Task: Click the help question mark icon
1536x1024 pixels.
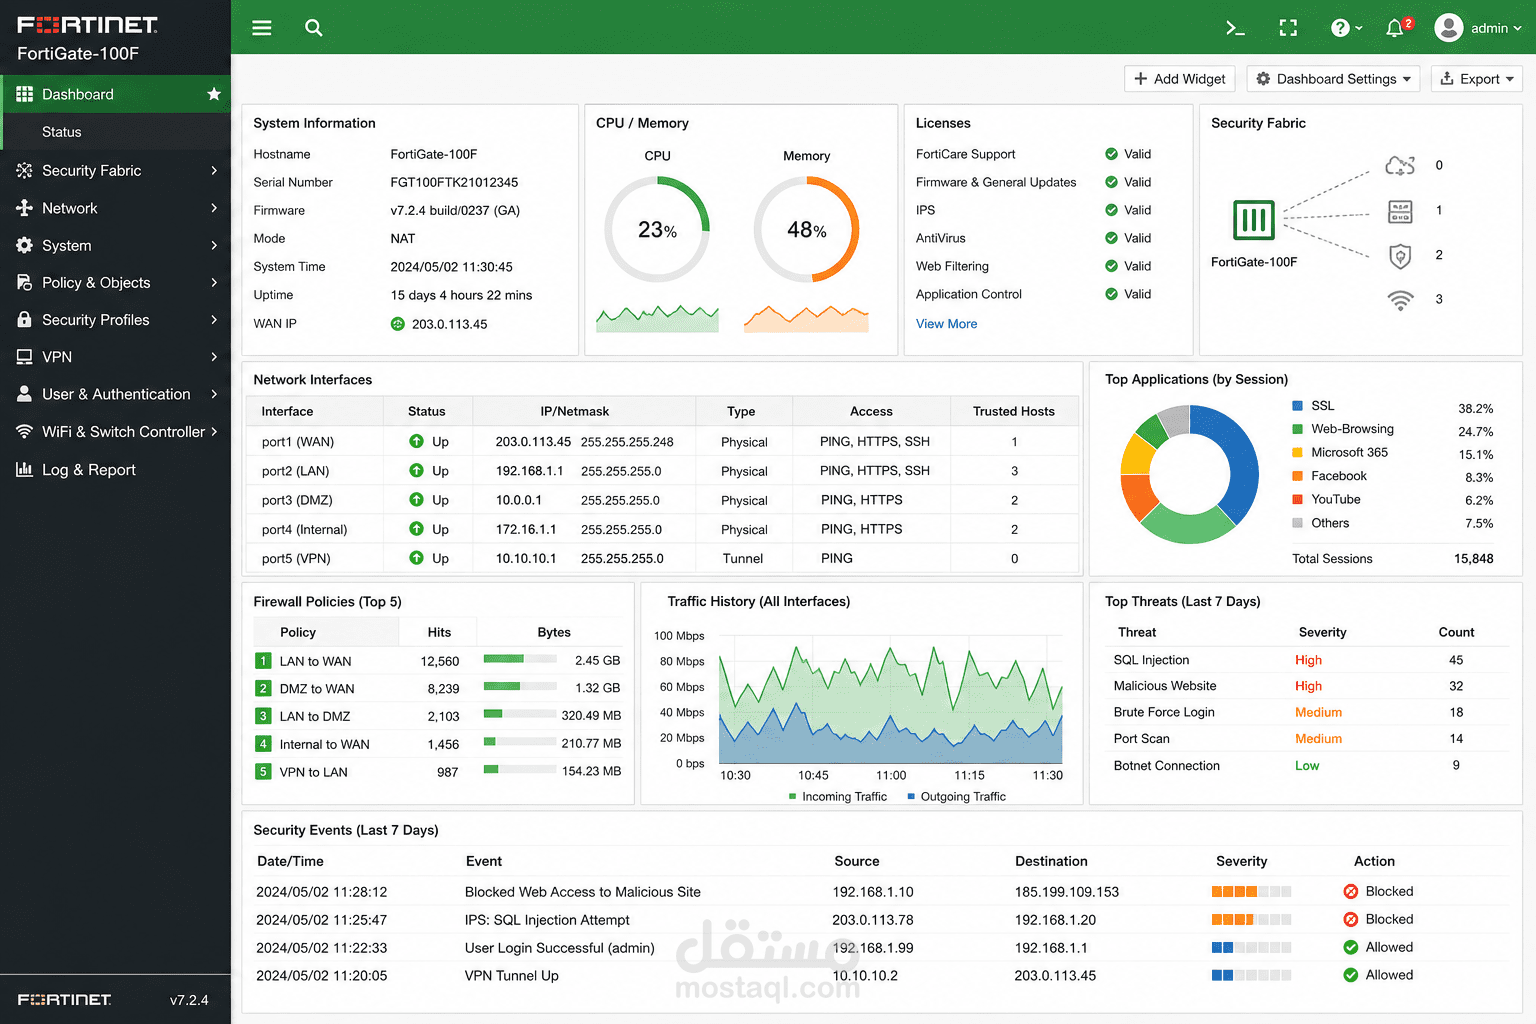Action: 1347,28
